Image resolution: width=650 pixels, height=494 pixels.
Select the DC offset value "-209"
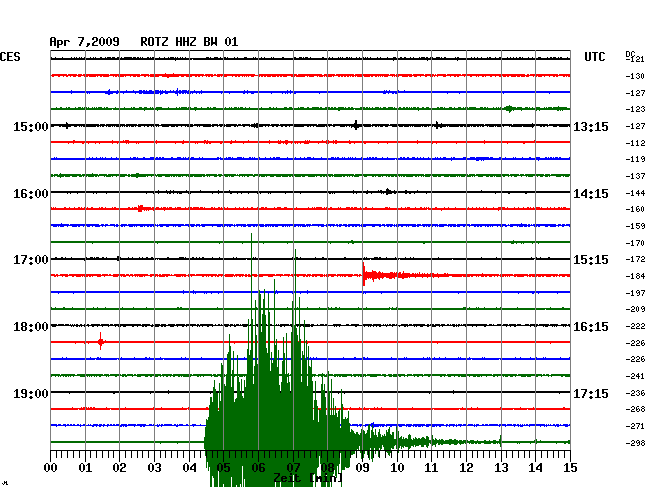635,309
